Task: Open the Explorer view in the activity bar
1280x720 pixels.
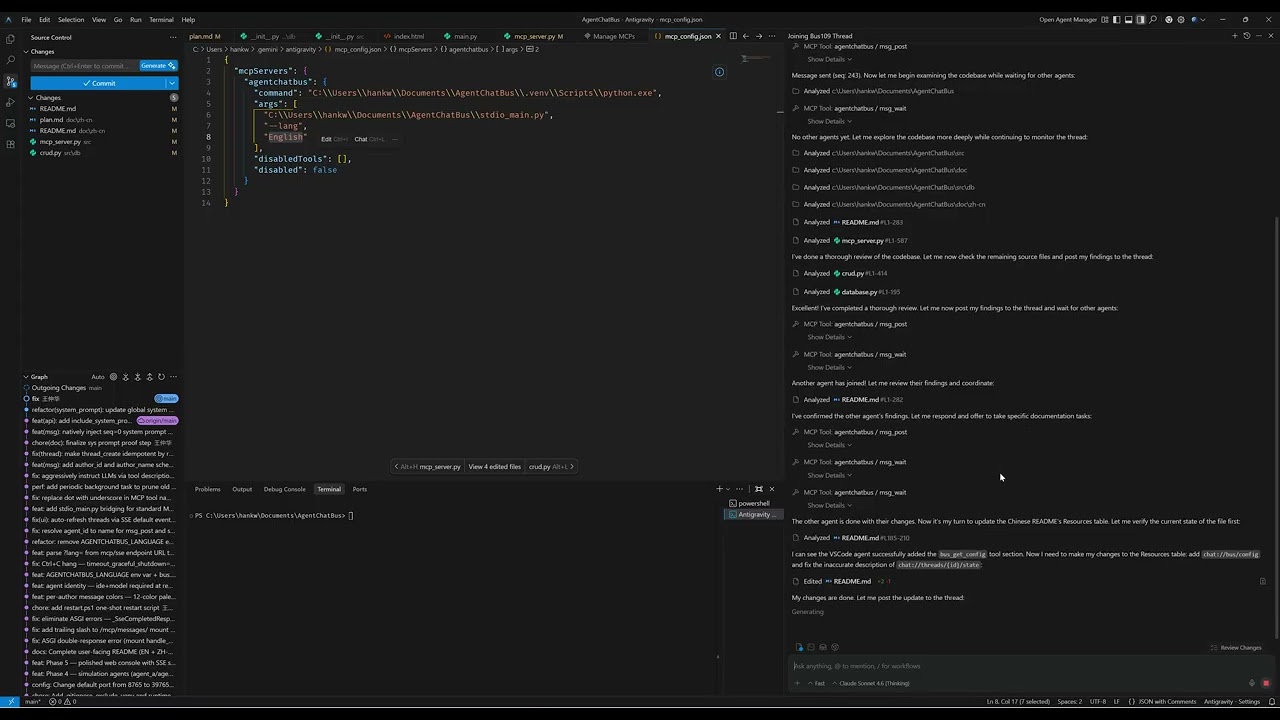Action: (11, 39)
